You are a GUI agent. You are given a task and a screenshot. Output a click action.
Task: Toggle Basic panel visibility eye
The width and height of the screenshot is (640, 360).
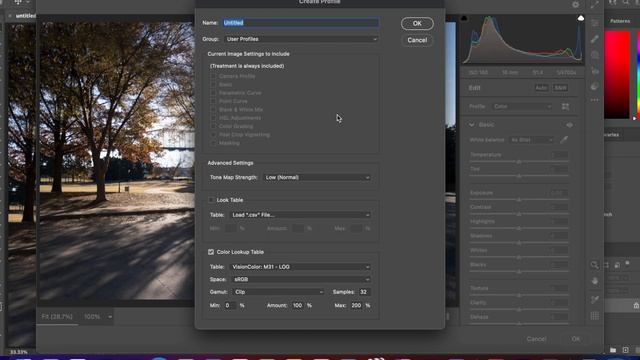click(569, 125)
